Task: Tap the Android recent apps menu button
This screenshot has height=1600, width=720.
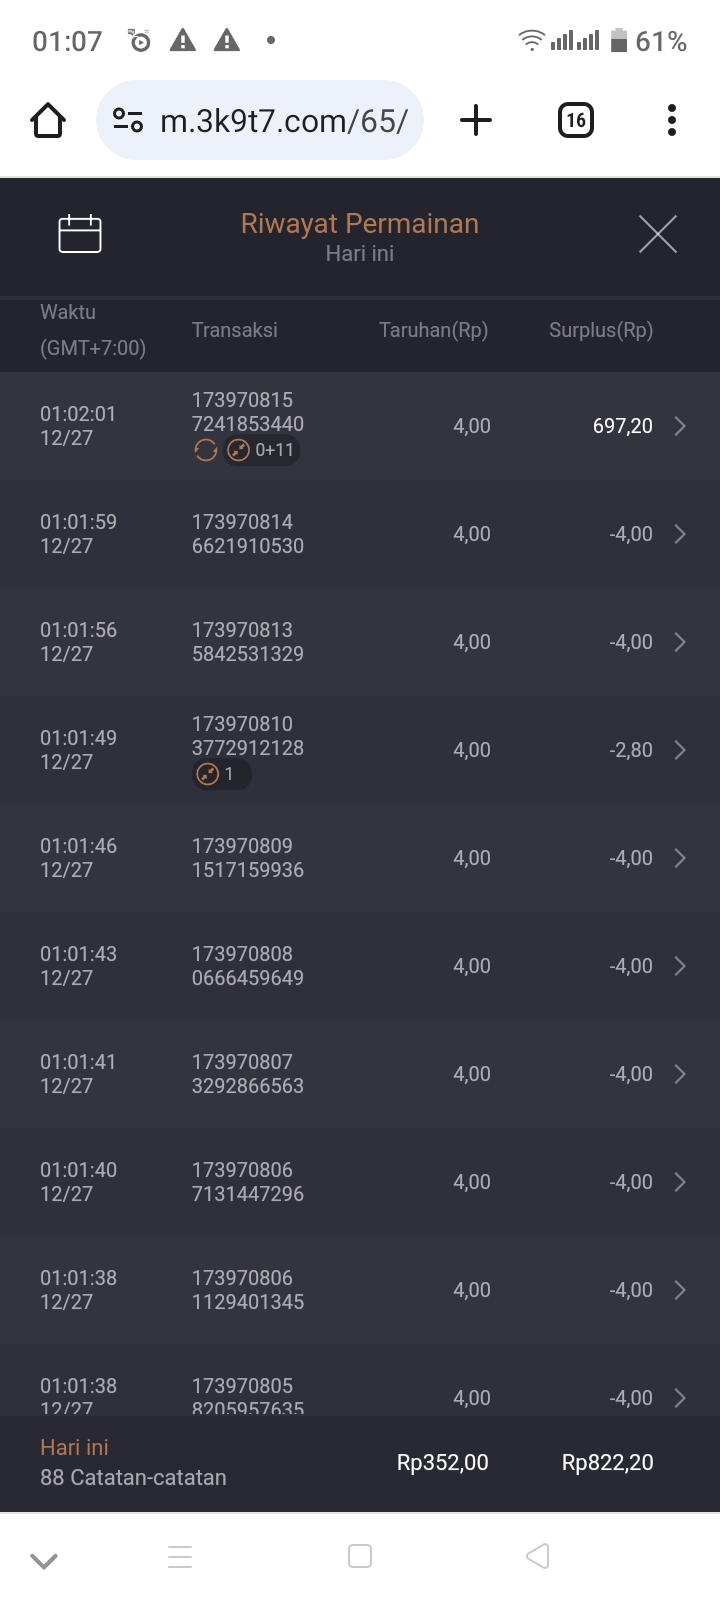Action: (180, 1557)
